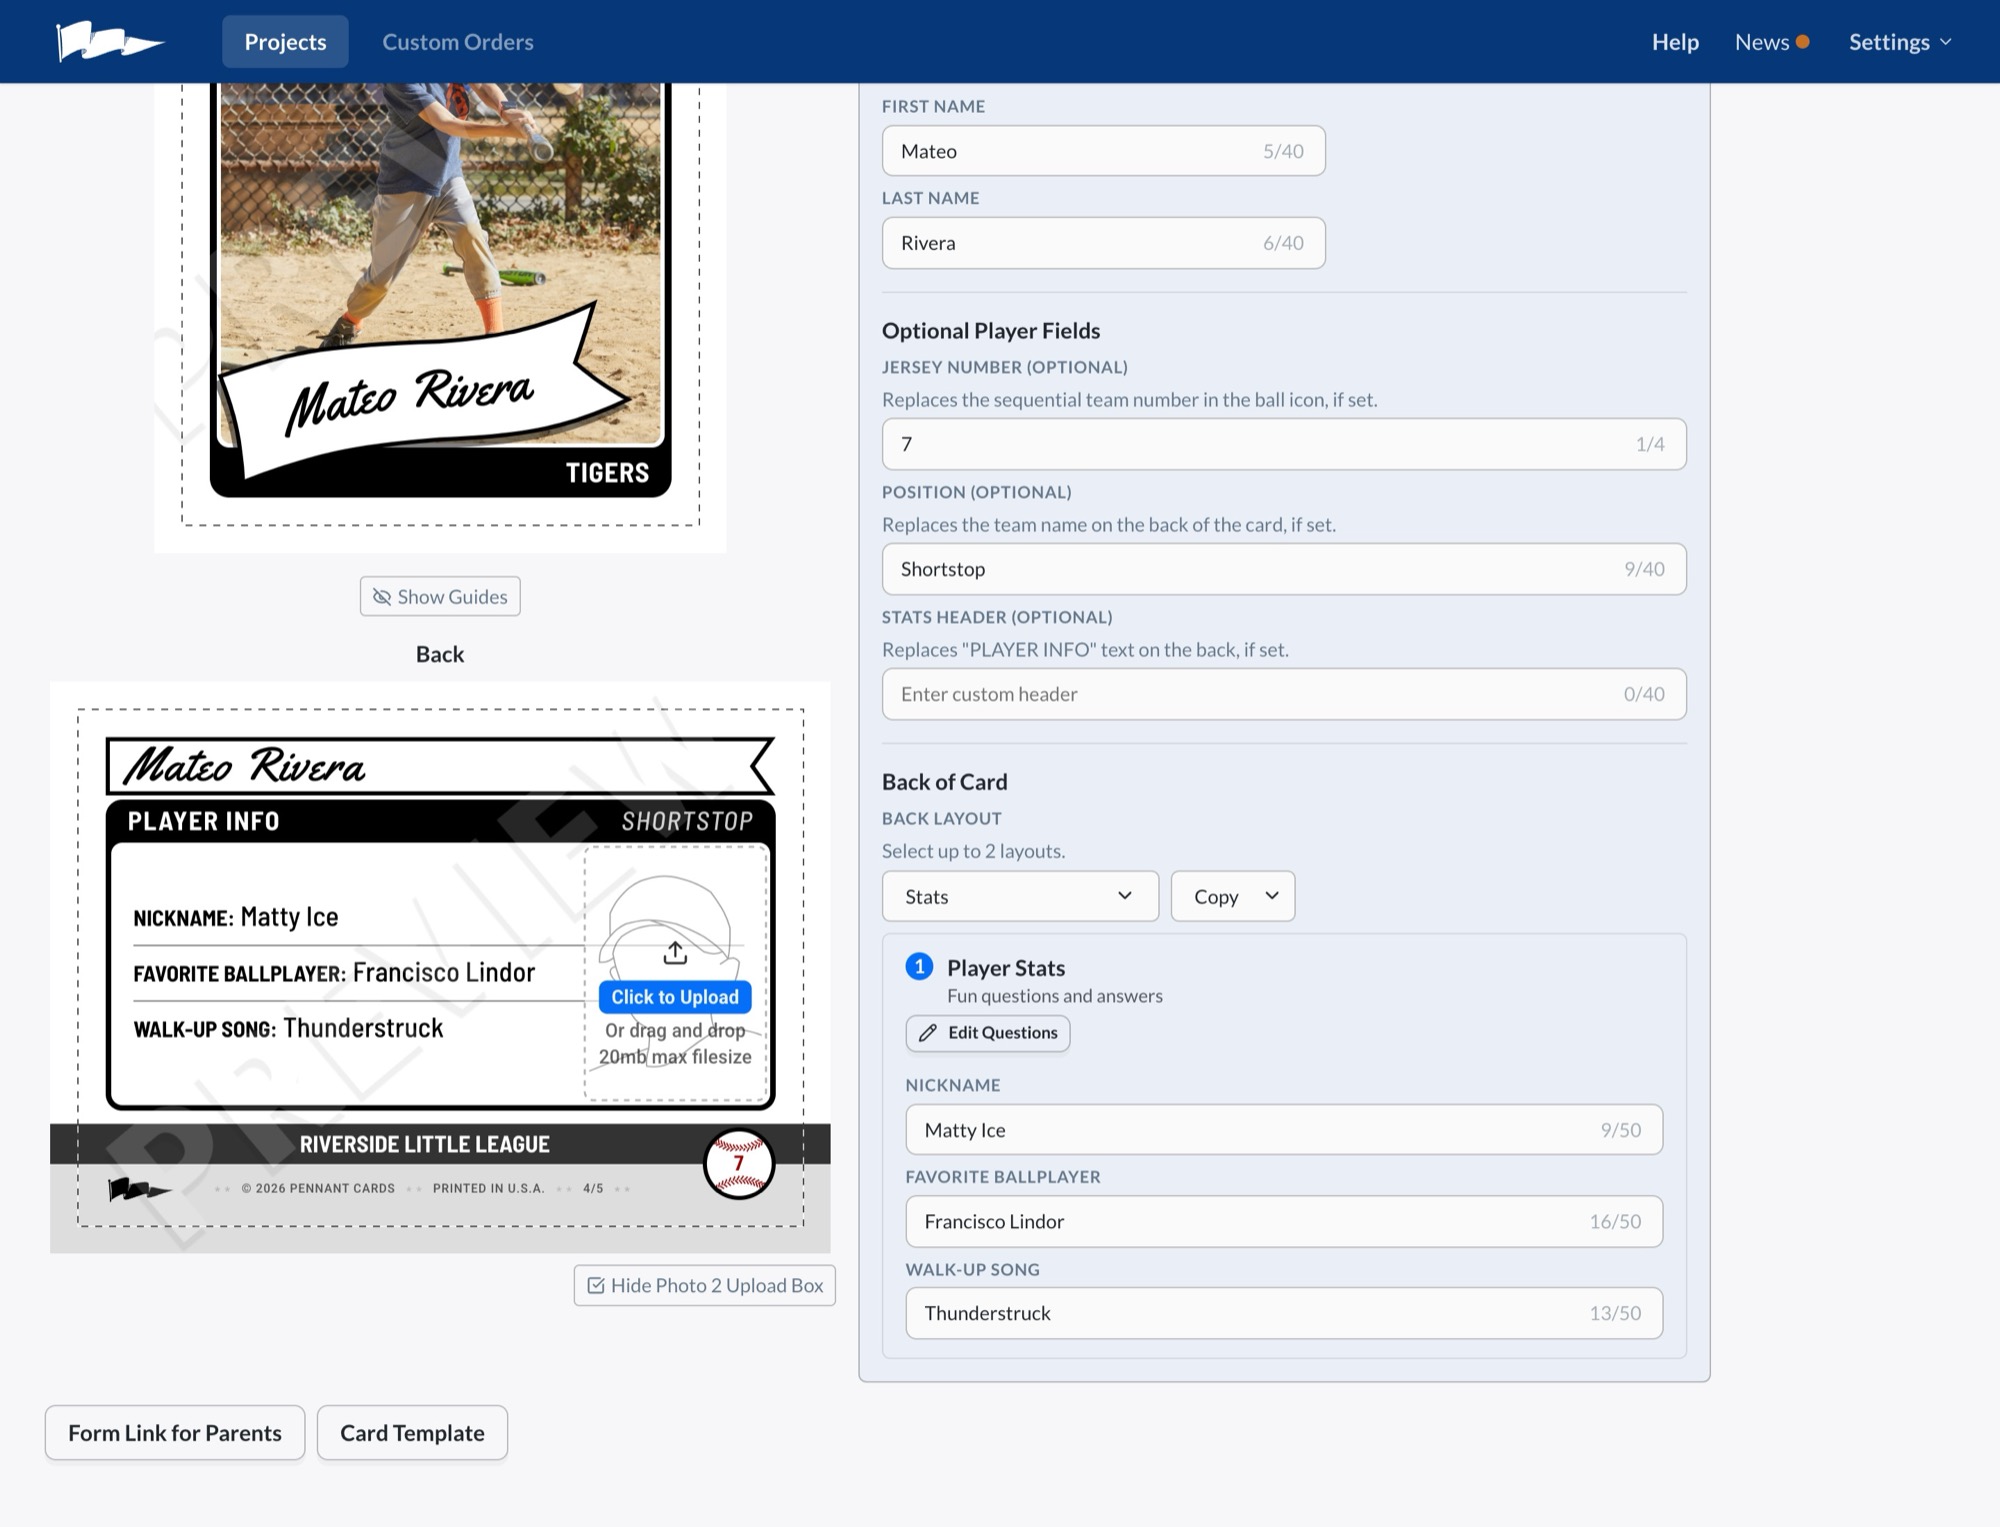Focus the Last Name field with Rivera
2000x1527 pixels.
click(x=1104, y=243)
